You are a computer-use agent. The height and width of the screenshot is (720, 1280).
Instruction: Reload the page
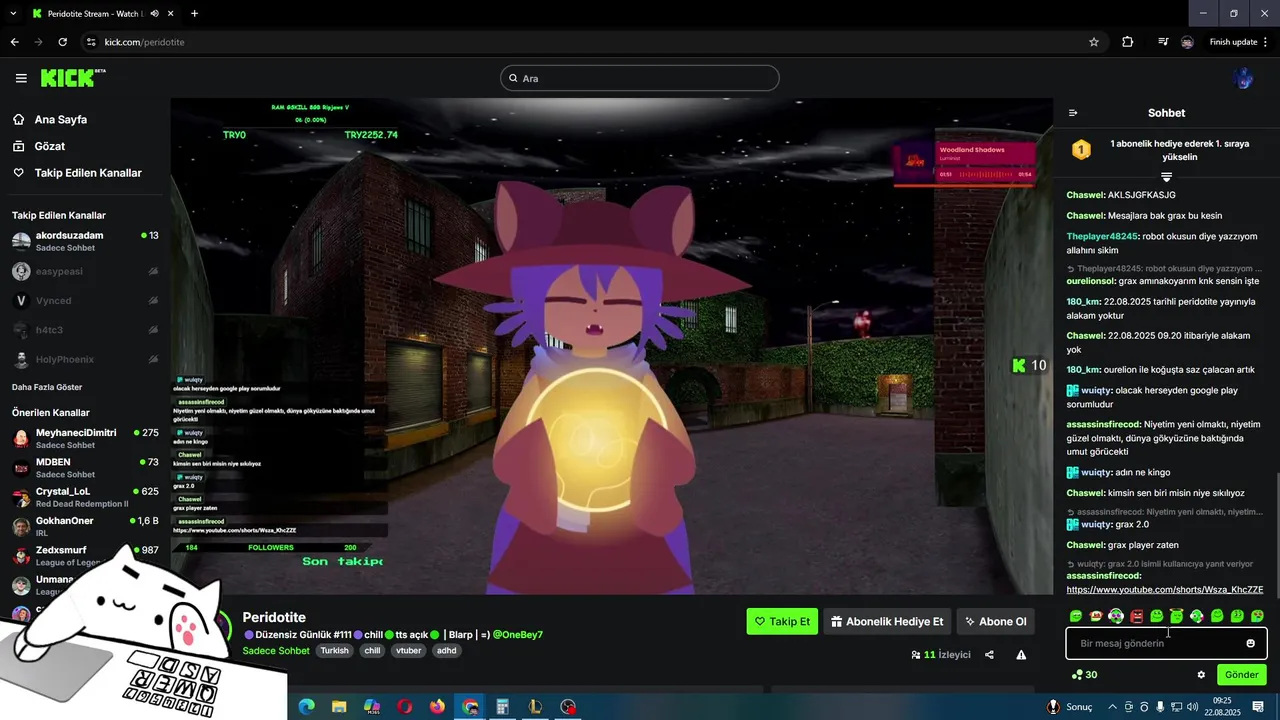pyautogui.click(x=62, y=42)
